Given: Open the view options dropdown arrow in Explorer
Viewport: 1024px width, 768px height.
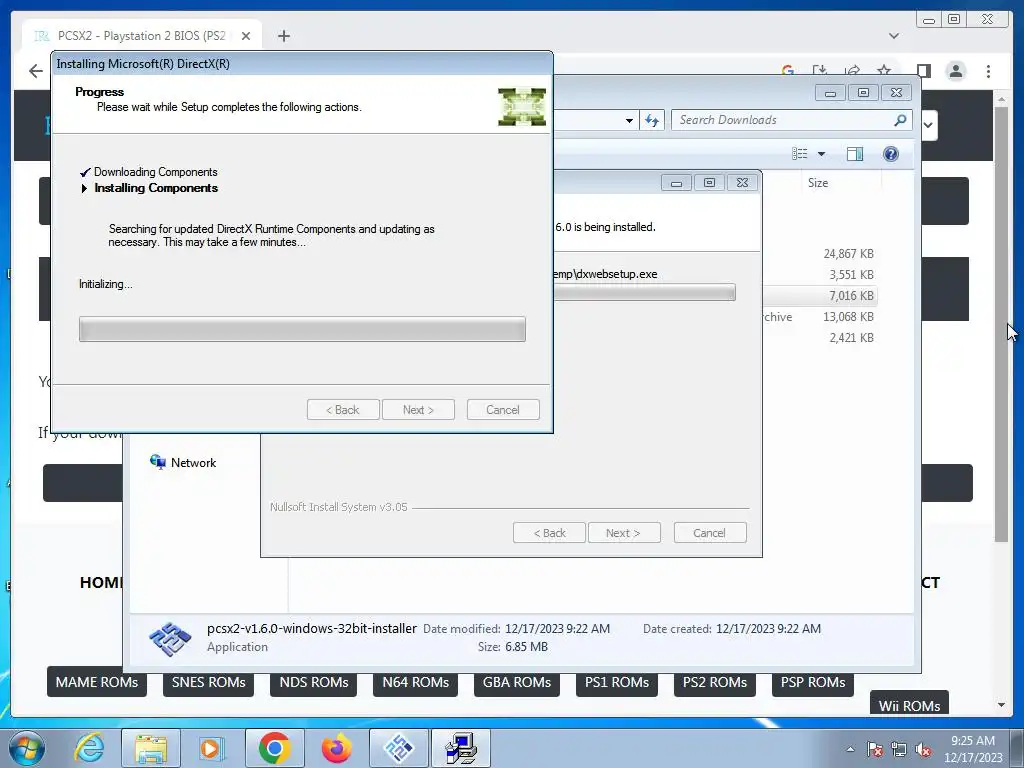Looking at the screenshot, I should (x=822, y=154).
